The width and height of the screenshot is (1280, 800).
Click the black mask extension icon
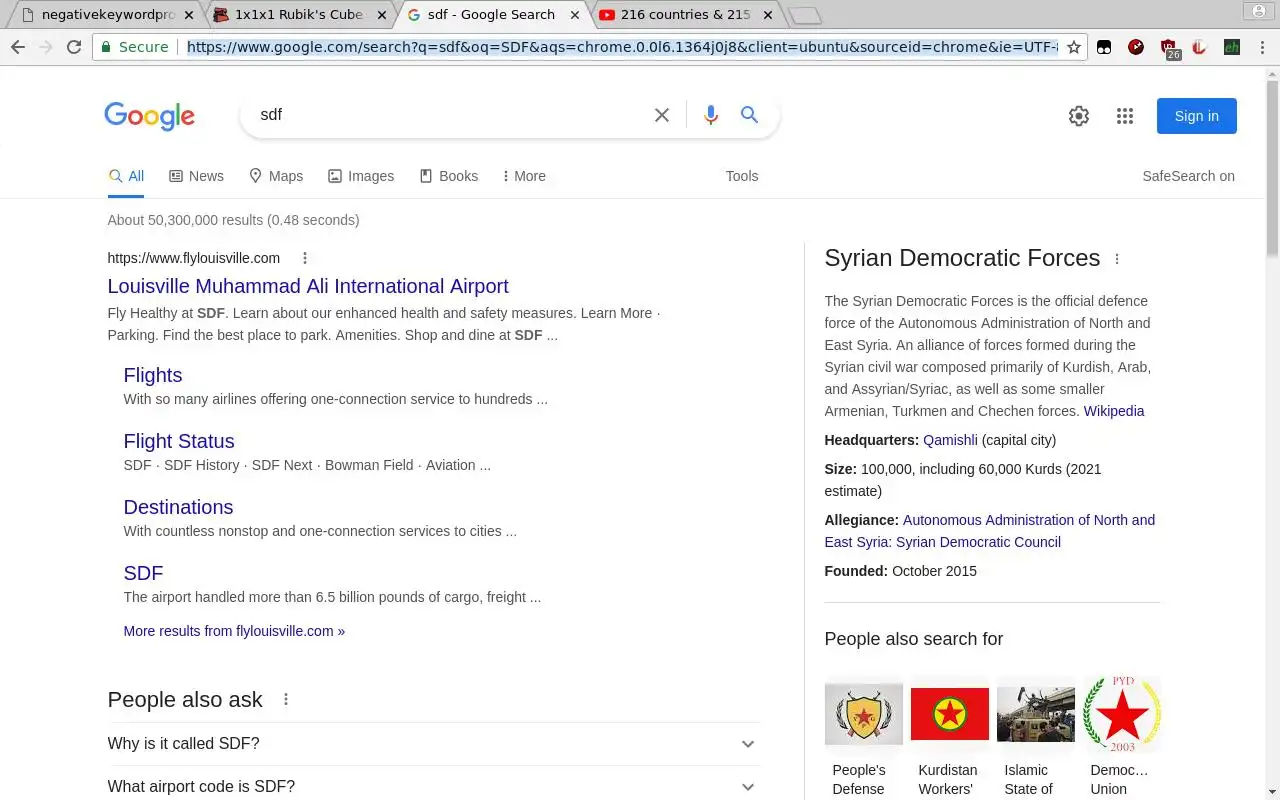tap(1104, 47)
